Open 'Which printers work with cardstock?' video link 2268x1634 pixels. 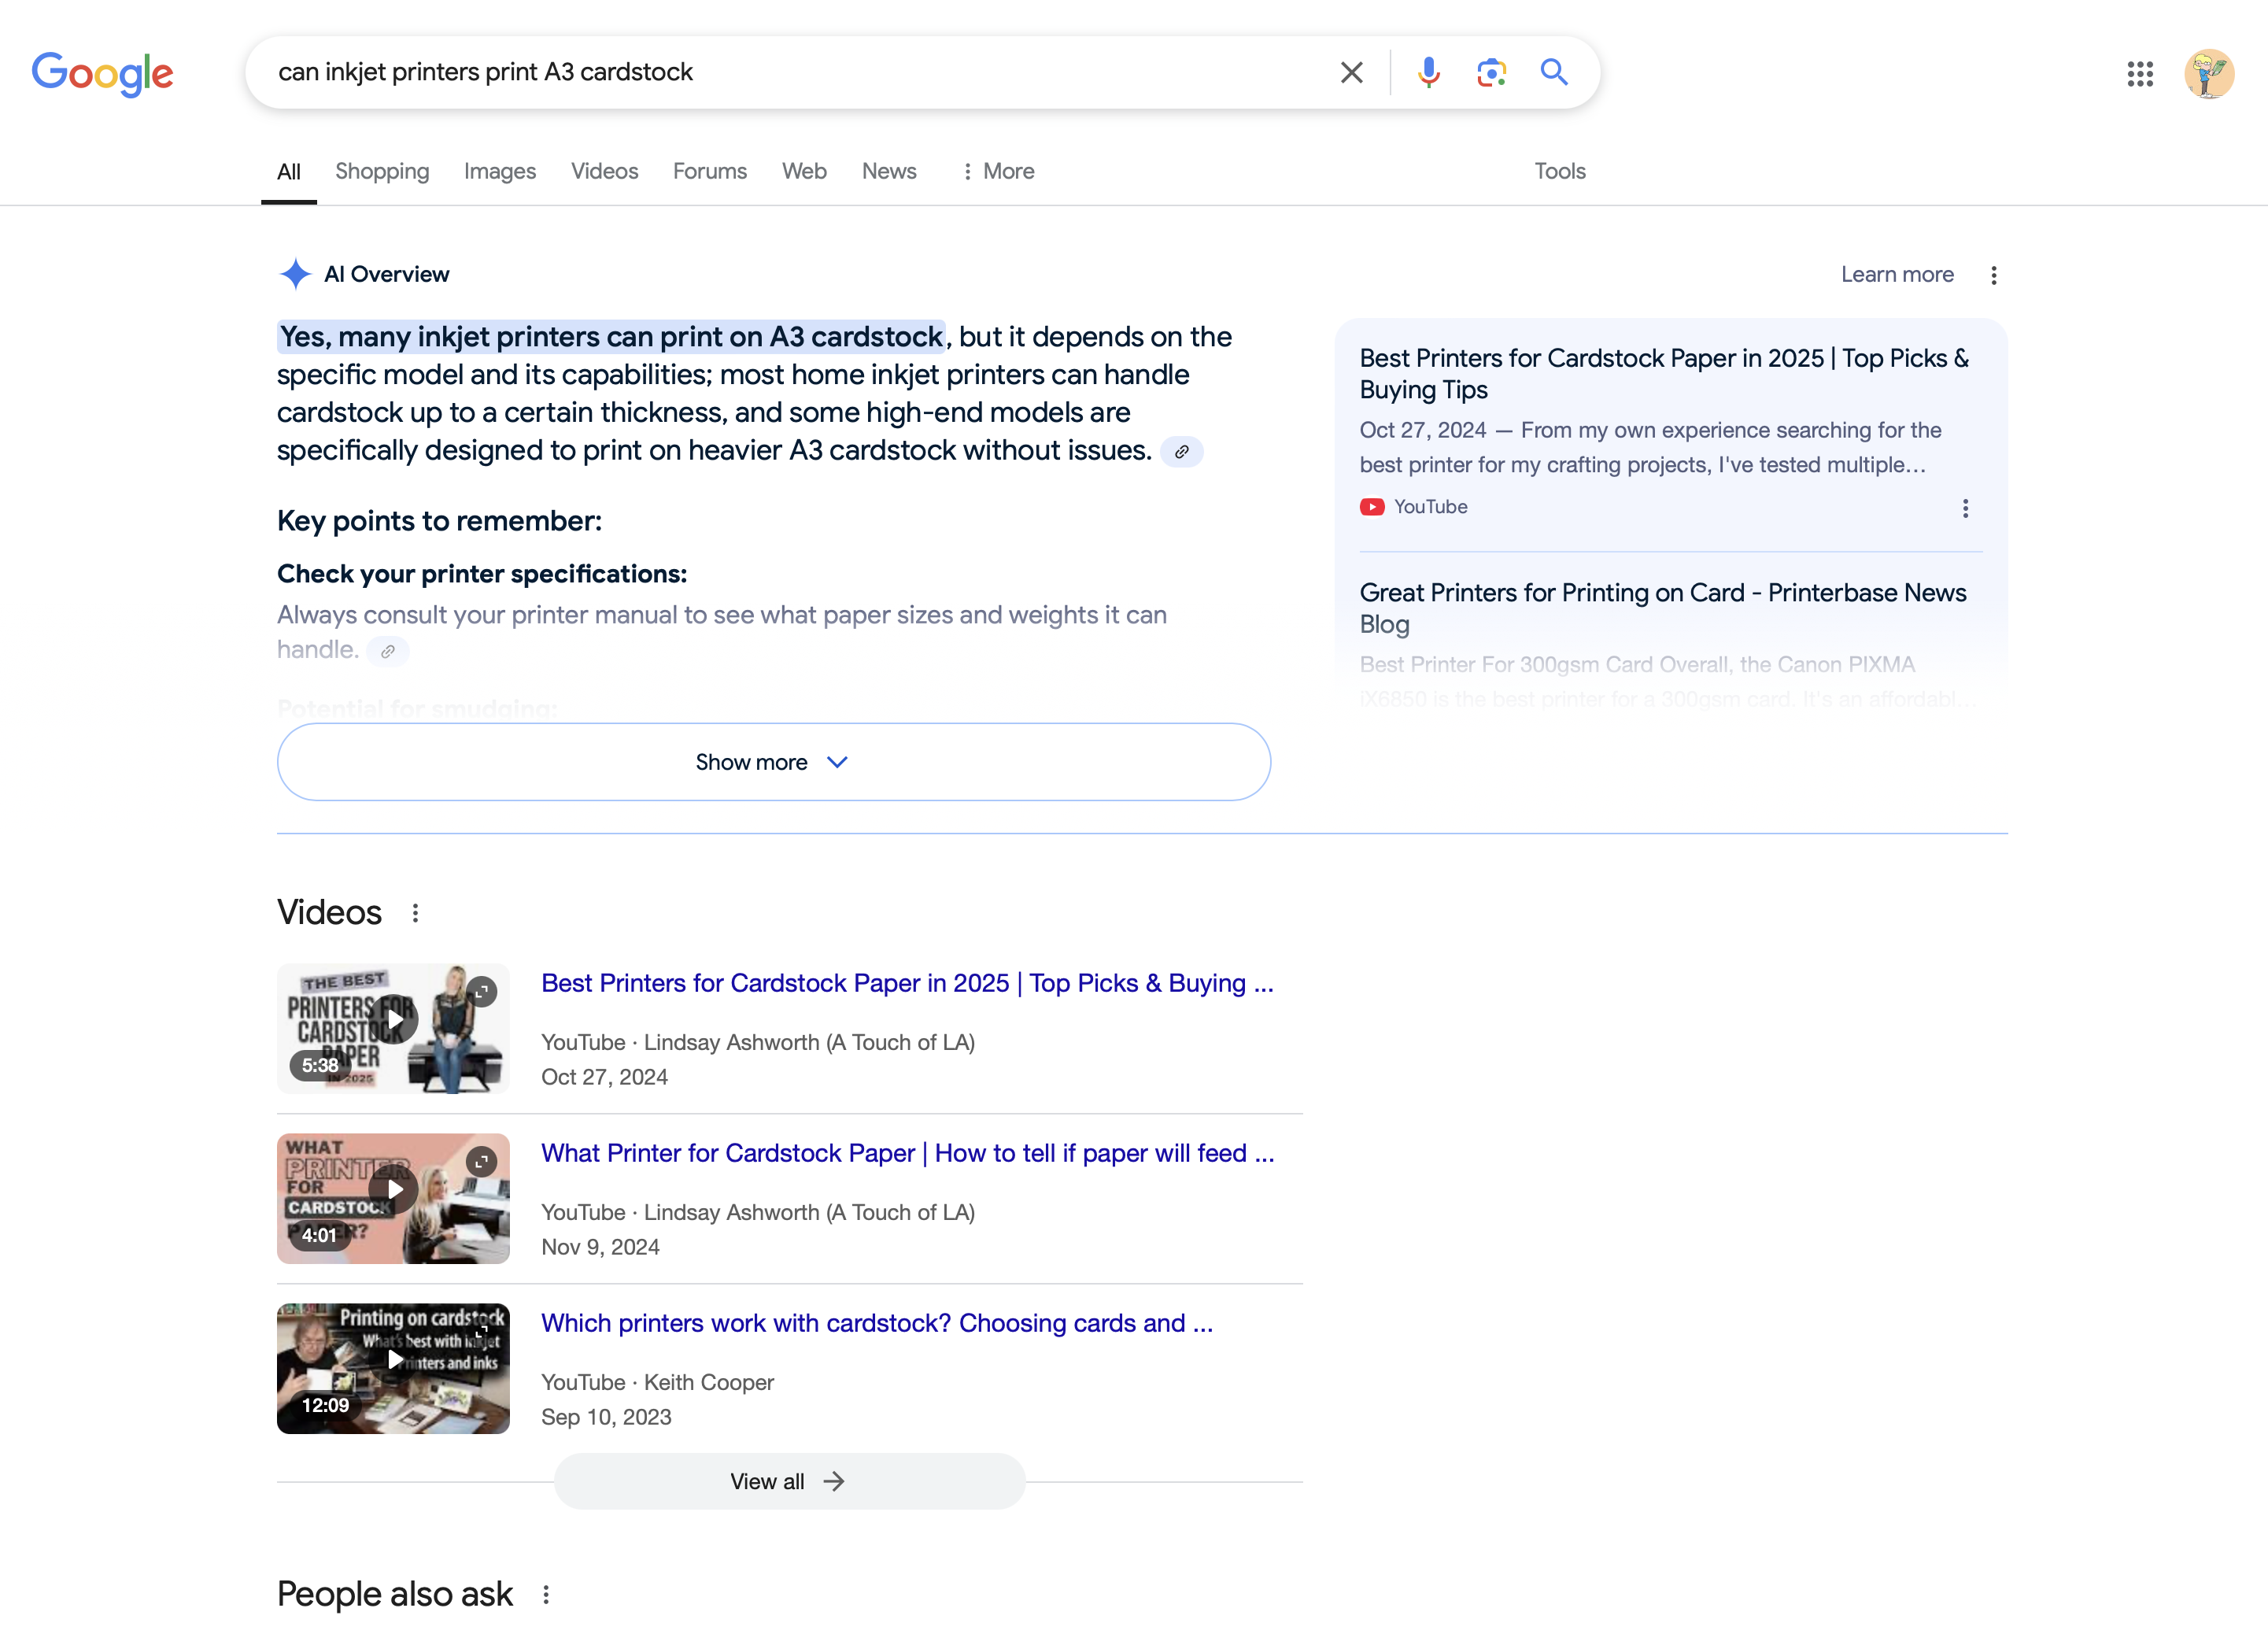coord(877,1324)
